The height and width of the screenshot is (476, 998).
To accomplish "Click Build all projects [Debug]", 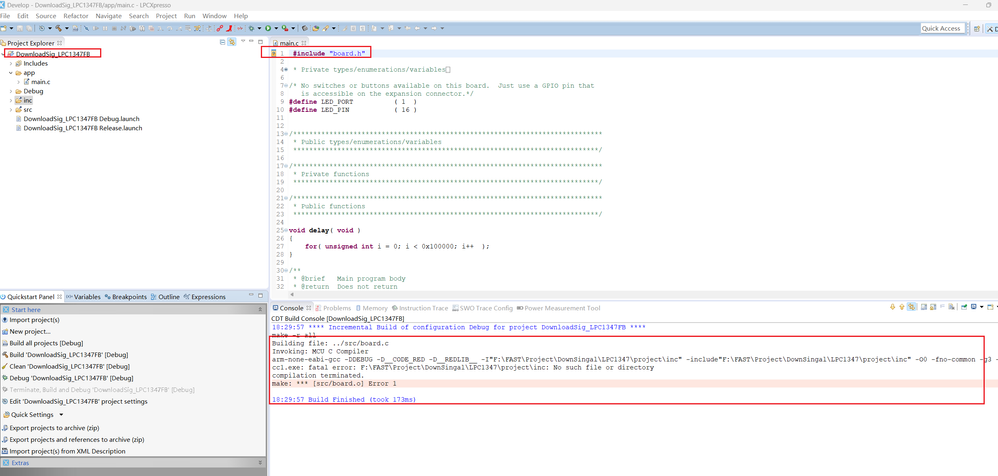I will [x=43, y=343].
